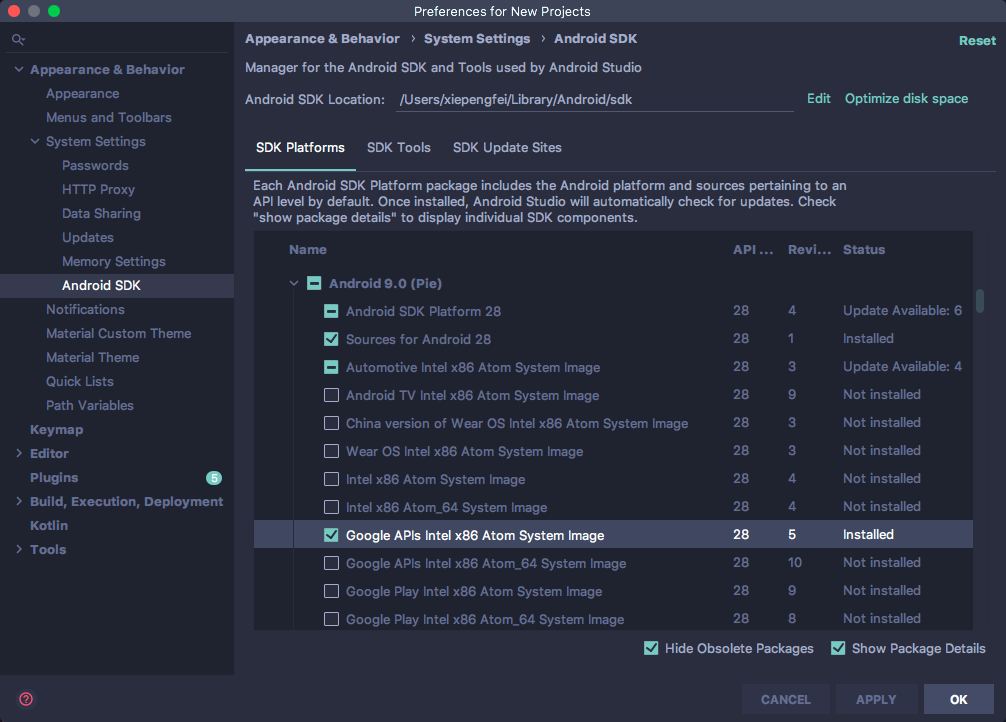This screenshot has height=722, width=1006.
Task: Click the Revision column header
Action: coord(810,250)
